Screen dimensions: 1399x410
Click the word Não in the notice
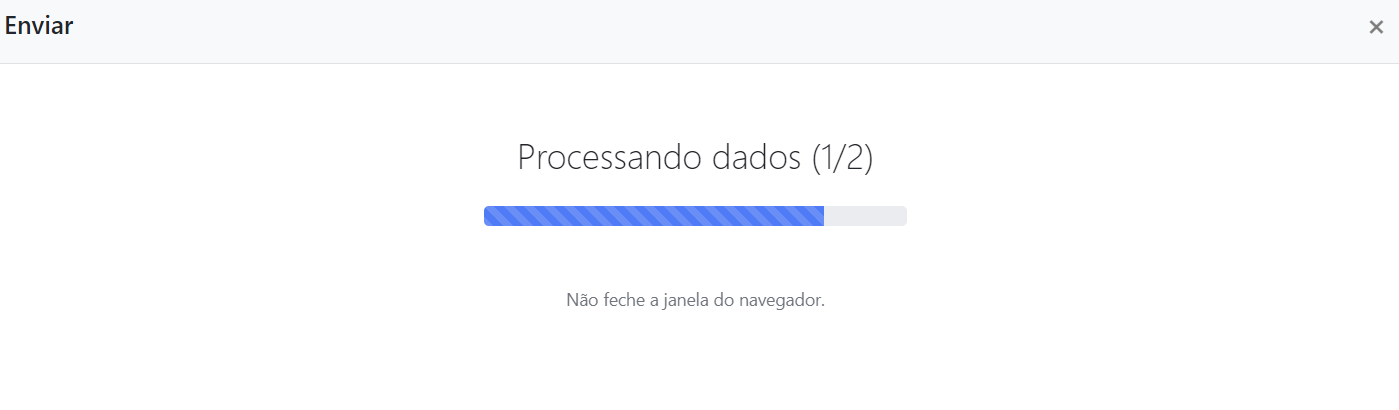tap(581, 299)
